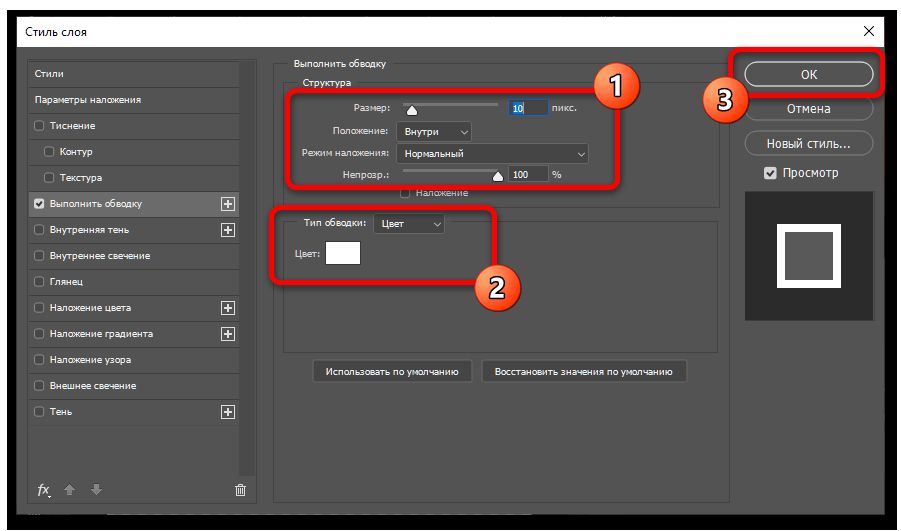This screenshot has height=531, width=901.
Task: Open the Тип обводки dropdown
Action: pyautogui.click(x=408, y=224)
